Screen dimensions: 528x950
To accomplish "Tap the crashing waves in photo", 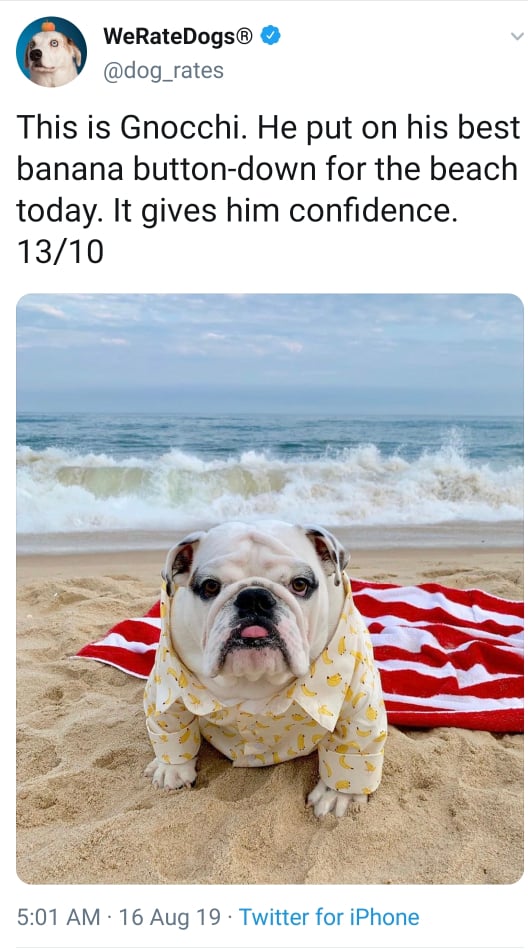I will [x=270, y=485].
